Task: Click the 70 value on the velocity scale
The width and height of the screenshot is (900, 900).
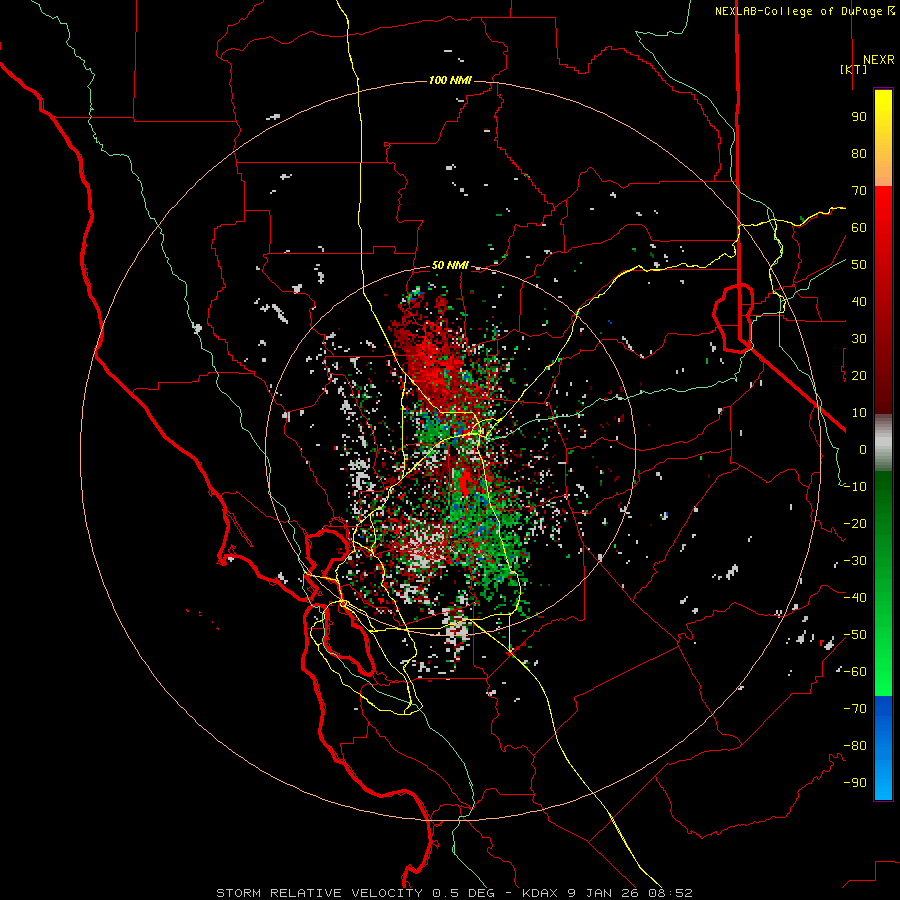Action: click(x=859, y=191)
